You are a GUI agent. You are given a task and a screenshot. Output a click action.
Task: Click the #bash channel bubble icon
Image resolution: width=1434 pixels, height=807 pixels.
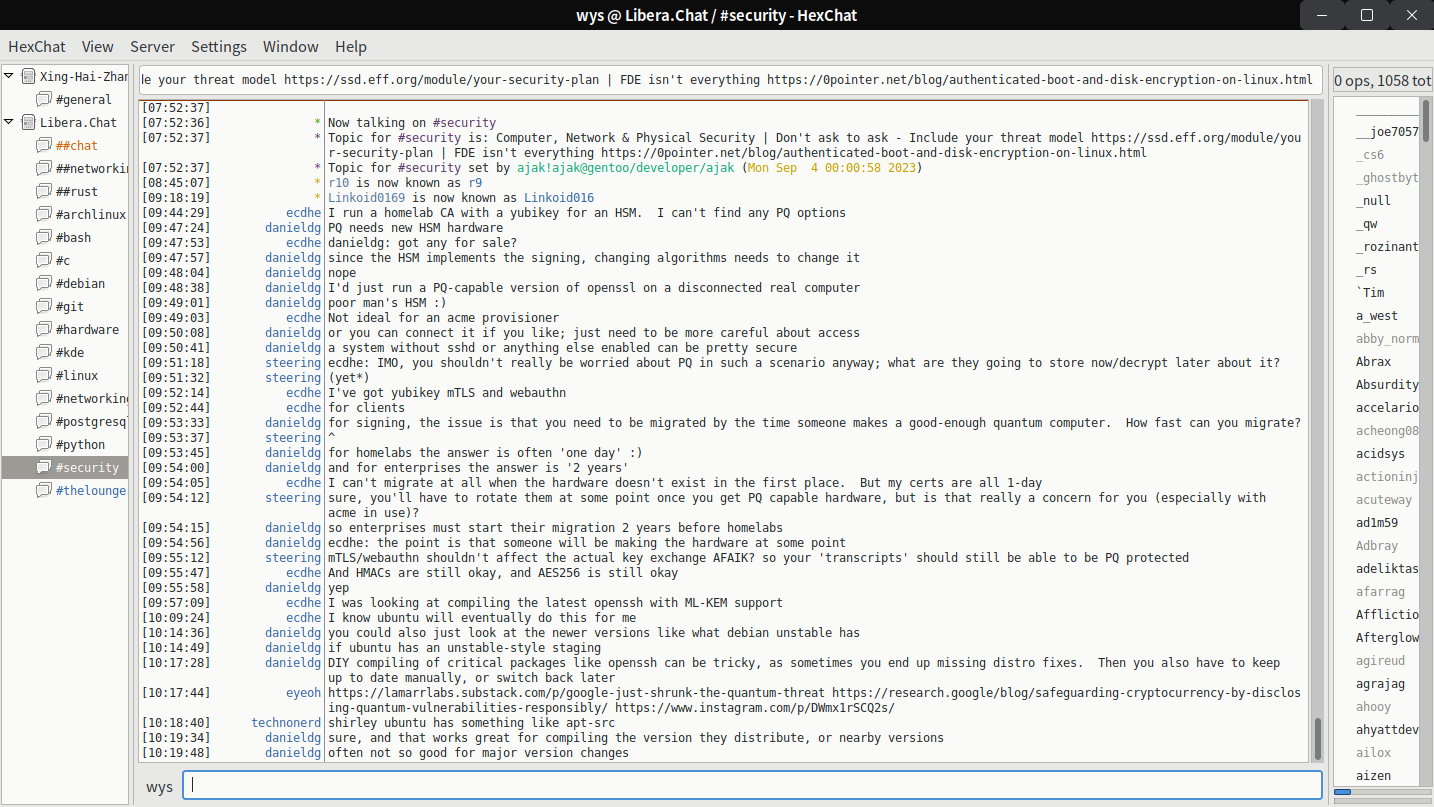[x=43, y=238]
